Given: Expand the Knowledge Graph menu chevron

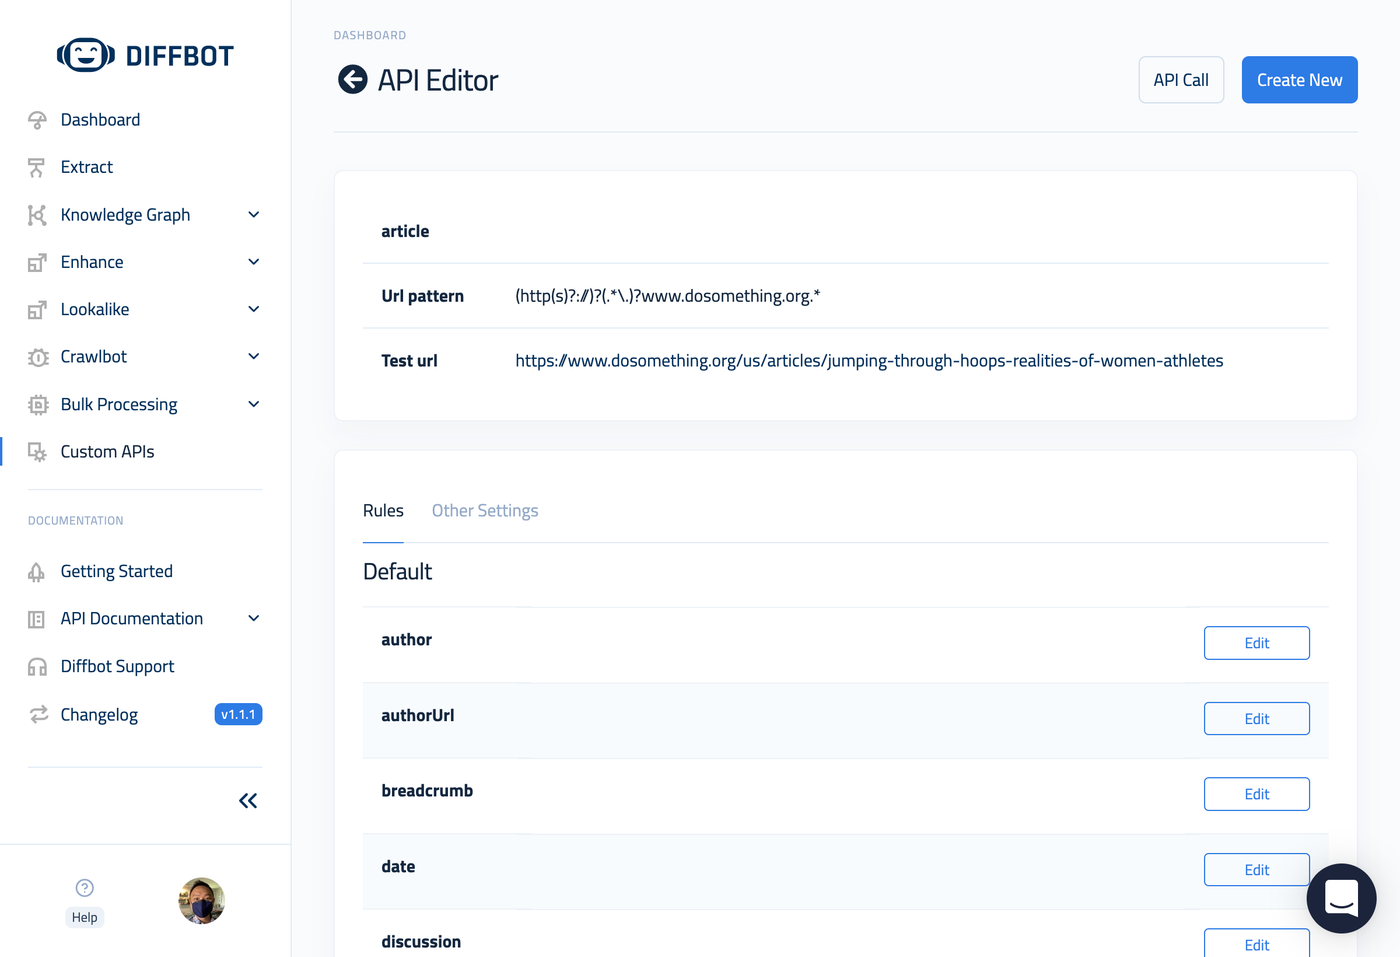Looking at the screenshot, I should pyautogui.click(x=254, y=215).
